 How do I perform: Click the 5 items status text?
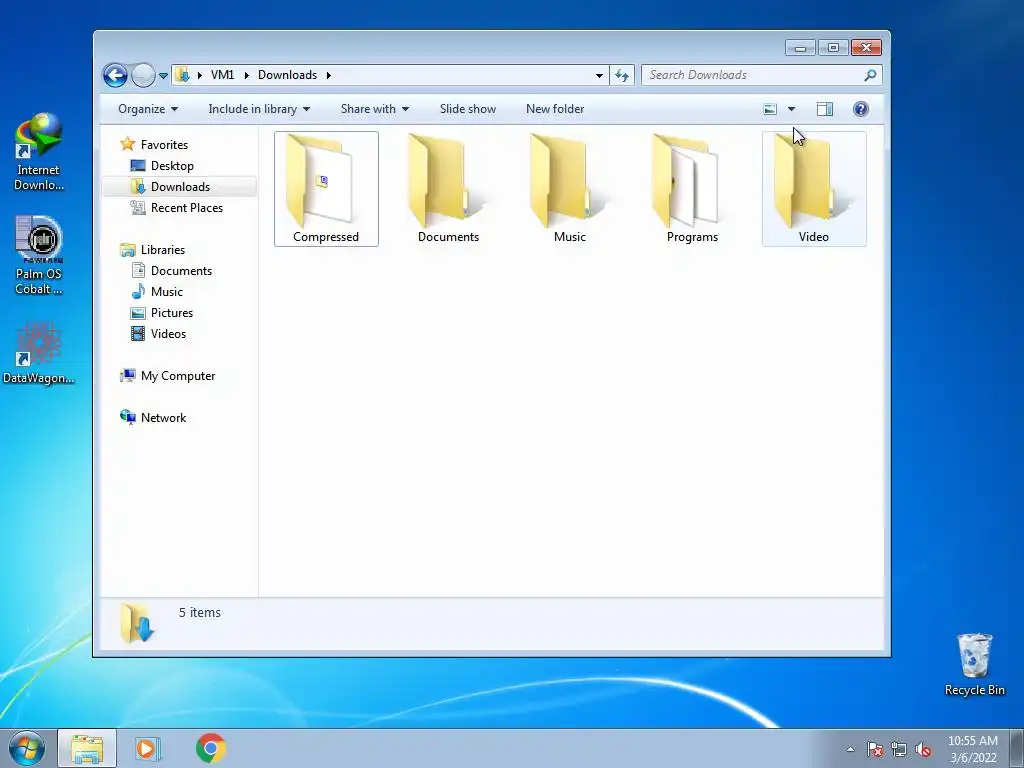200,613
